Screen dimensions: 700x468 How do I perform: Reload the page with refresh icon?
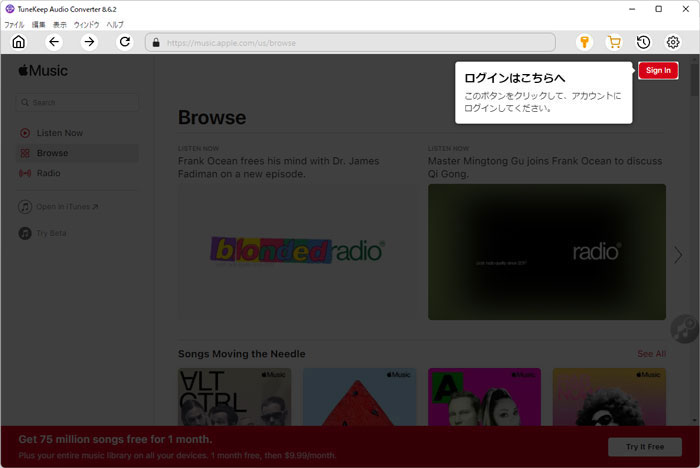pos(125,42)
